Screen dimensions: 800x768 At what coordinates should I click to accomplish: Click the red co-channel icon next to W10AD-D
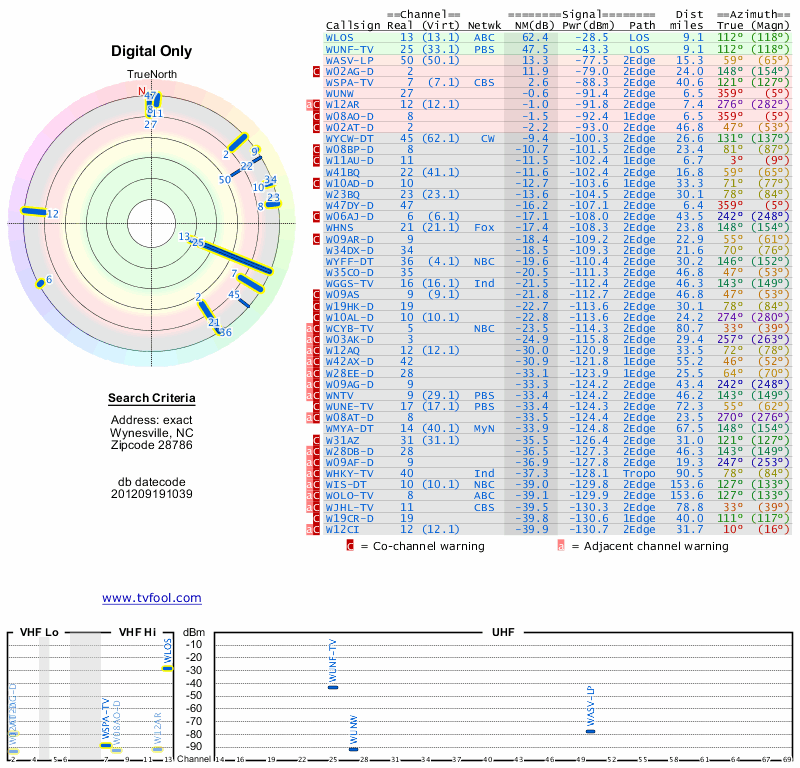pyautogui.click(x=317, y=183)
